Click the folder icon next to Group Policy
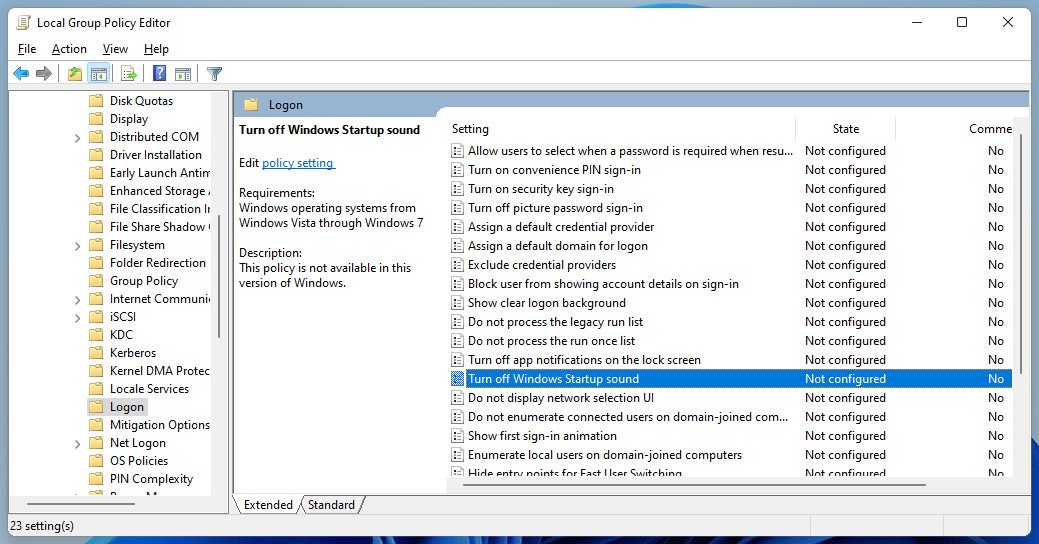This screenshot has width=1039, height=544. (x=96, y=281)
